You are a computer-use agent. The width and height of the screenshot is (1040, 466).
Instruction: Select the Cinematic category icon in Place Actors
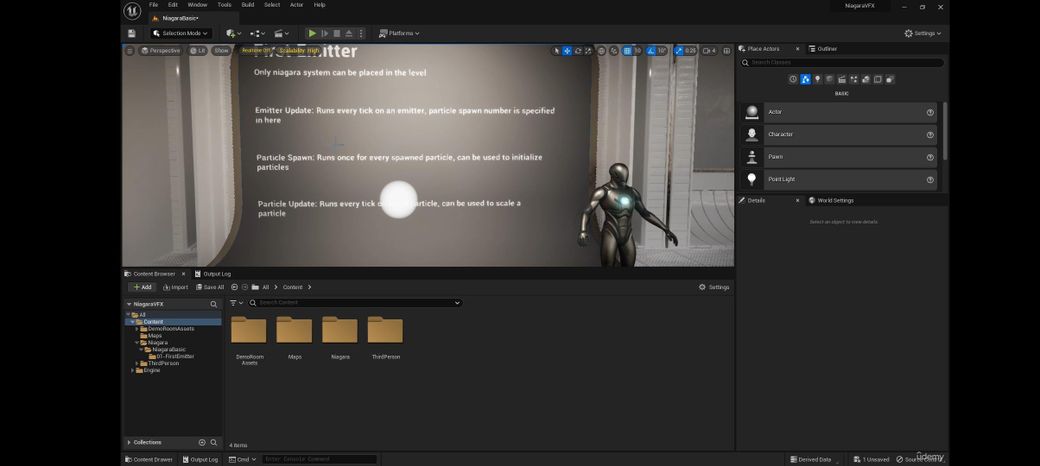pyautogui.click(x=842, y=79)
